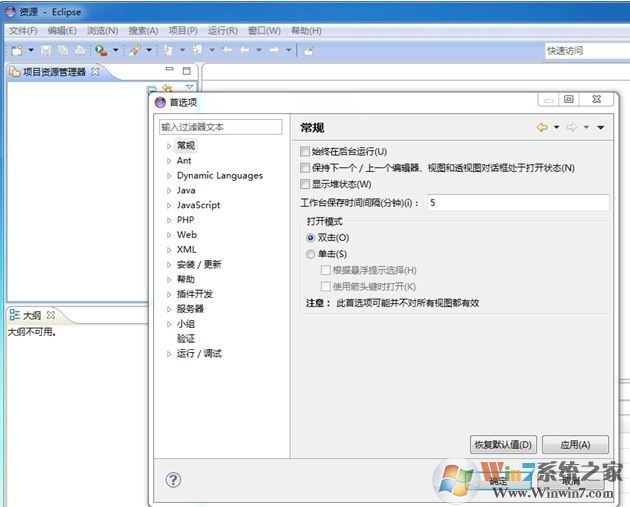Screen dimensions: 630x507
Task: Click the Save icon in the toolbar
Action: [x=46, y=50]
